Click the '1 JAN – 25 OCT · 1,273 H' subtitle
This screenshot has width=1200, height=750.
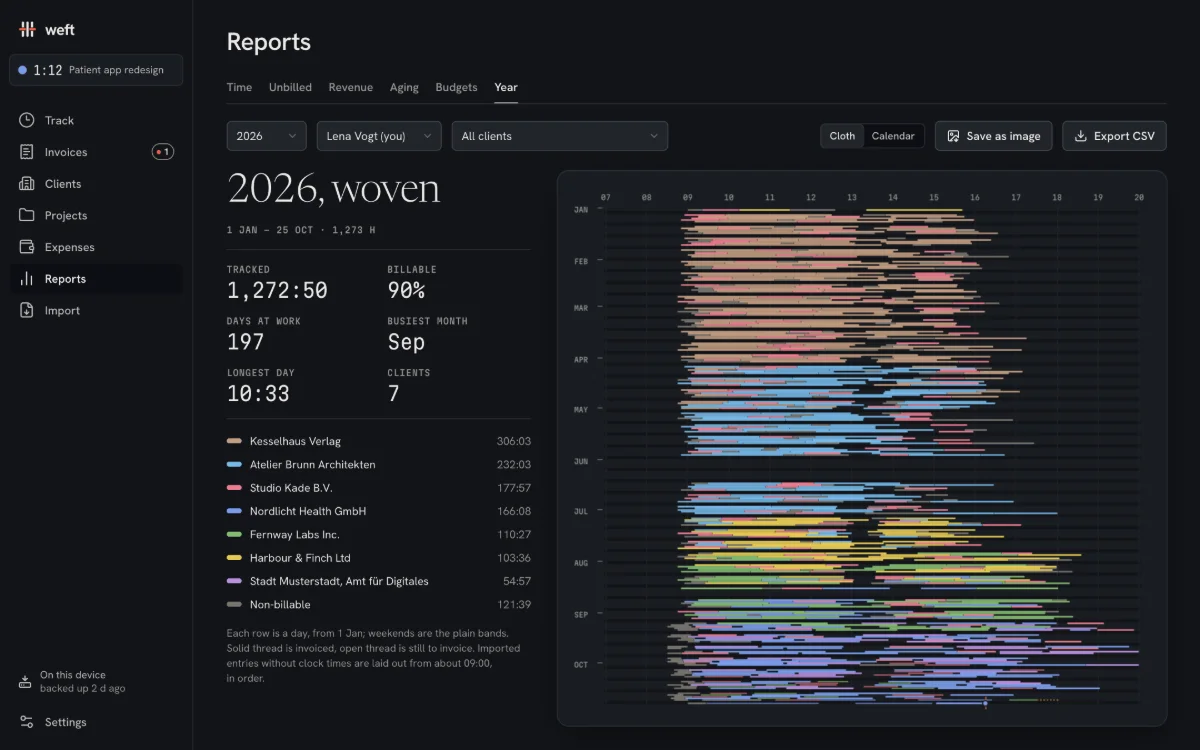[x=301, y=230]
